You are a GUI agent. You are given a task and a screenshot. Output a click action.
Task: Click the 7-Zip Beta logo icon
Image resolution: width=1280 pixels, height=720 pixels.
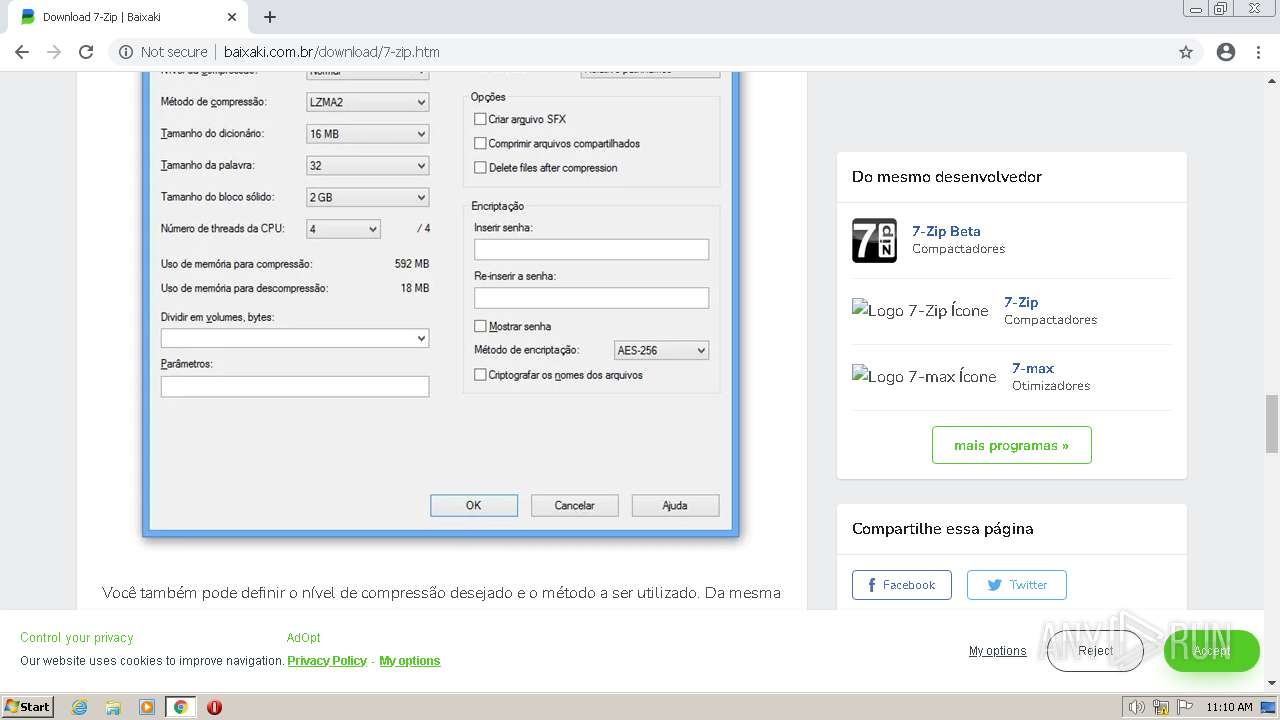tap(874, 240)
